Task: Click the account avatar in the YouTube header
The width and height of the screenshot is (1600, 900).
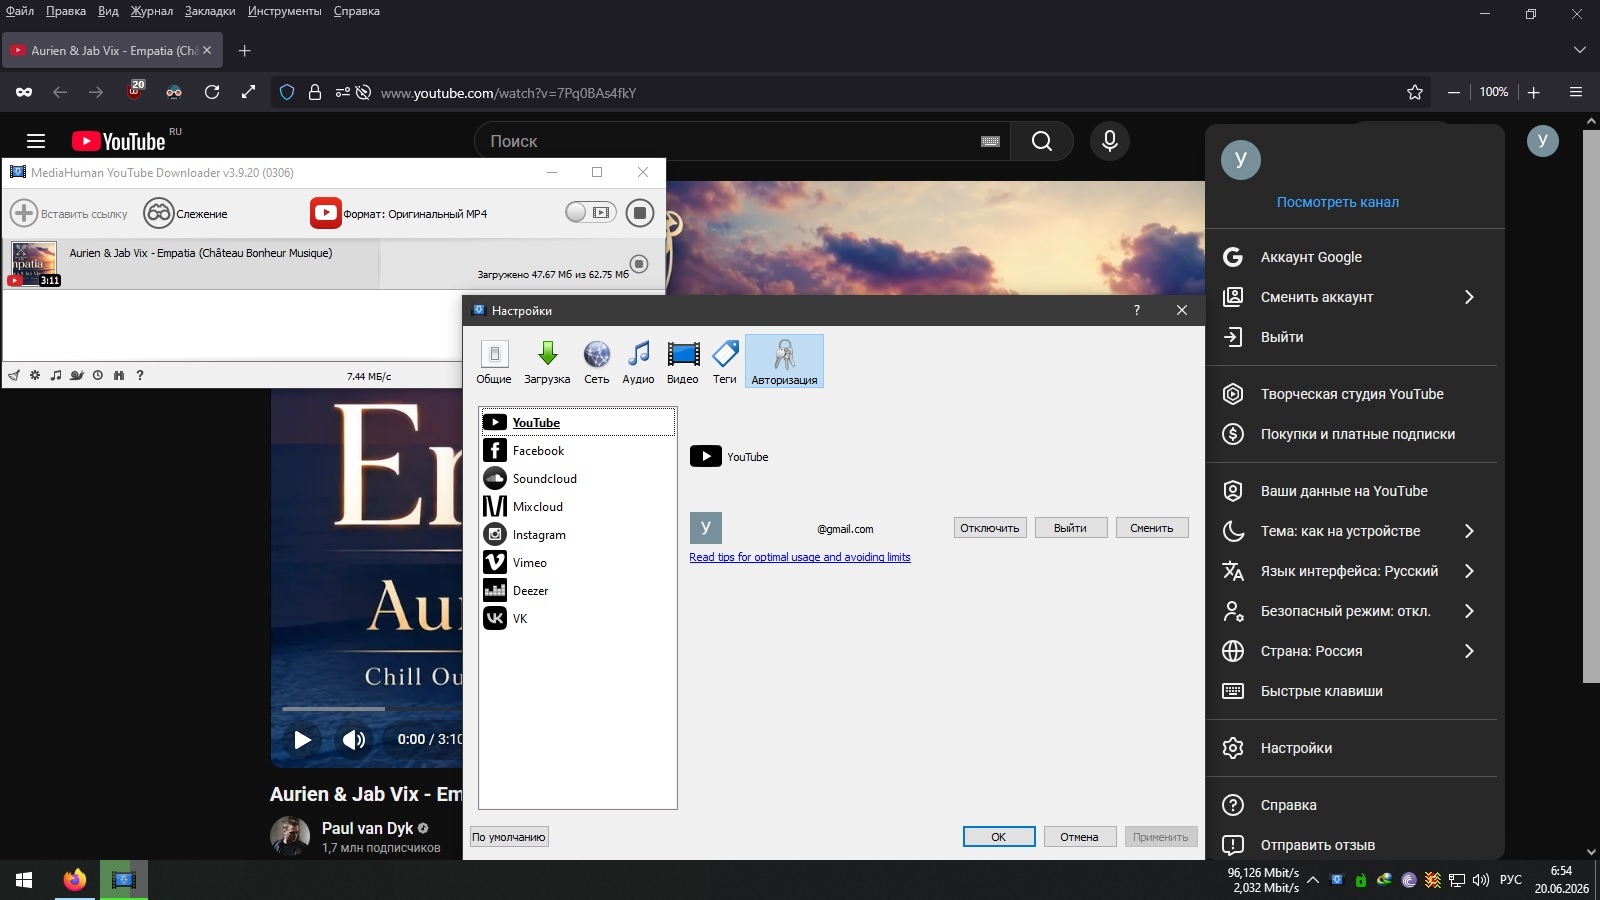Action: point(1543,141)
